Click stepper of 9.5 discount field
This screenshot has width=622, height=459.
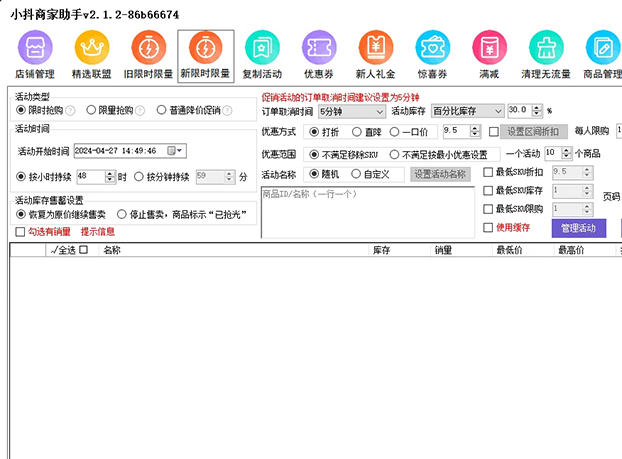475,131
